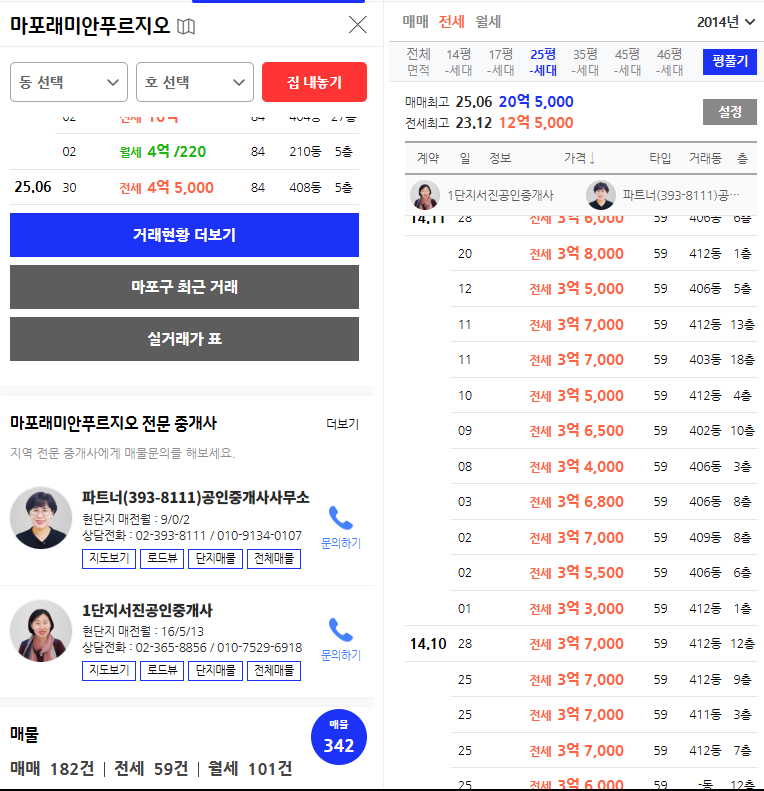Image resolution: width=764 pixels, height=791 pixels.
Task: Click the 매매최고 20억 5,000 value
Action: coord(536,101)
